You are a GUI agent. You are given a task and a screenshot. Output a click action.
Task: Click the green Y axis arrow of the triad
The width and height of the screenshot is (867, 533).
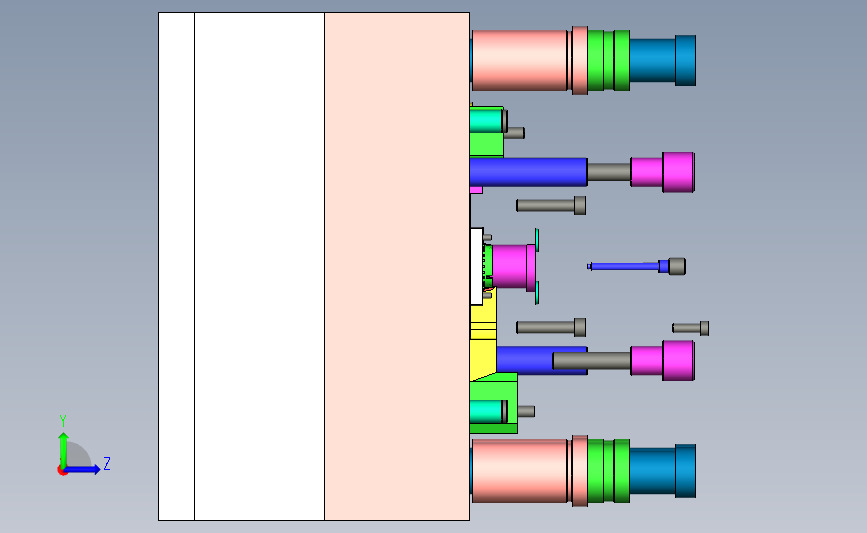(63, 450)
